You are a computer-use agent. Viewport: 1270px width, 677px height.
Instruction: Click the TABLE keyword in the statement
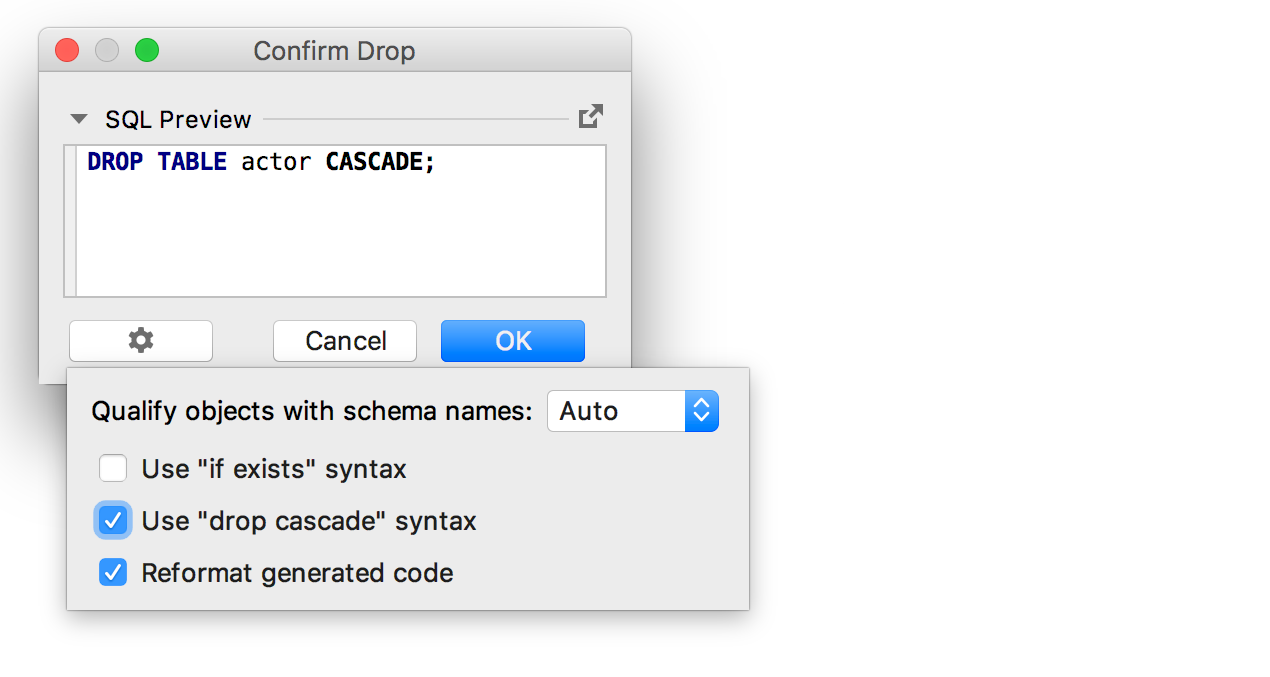pyautogui.click(x=192, y=162)
